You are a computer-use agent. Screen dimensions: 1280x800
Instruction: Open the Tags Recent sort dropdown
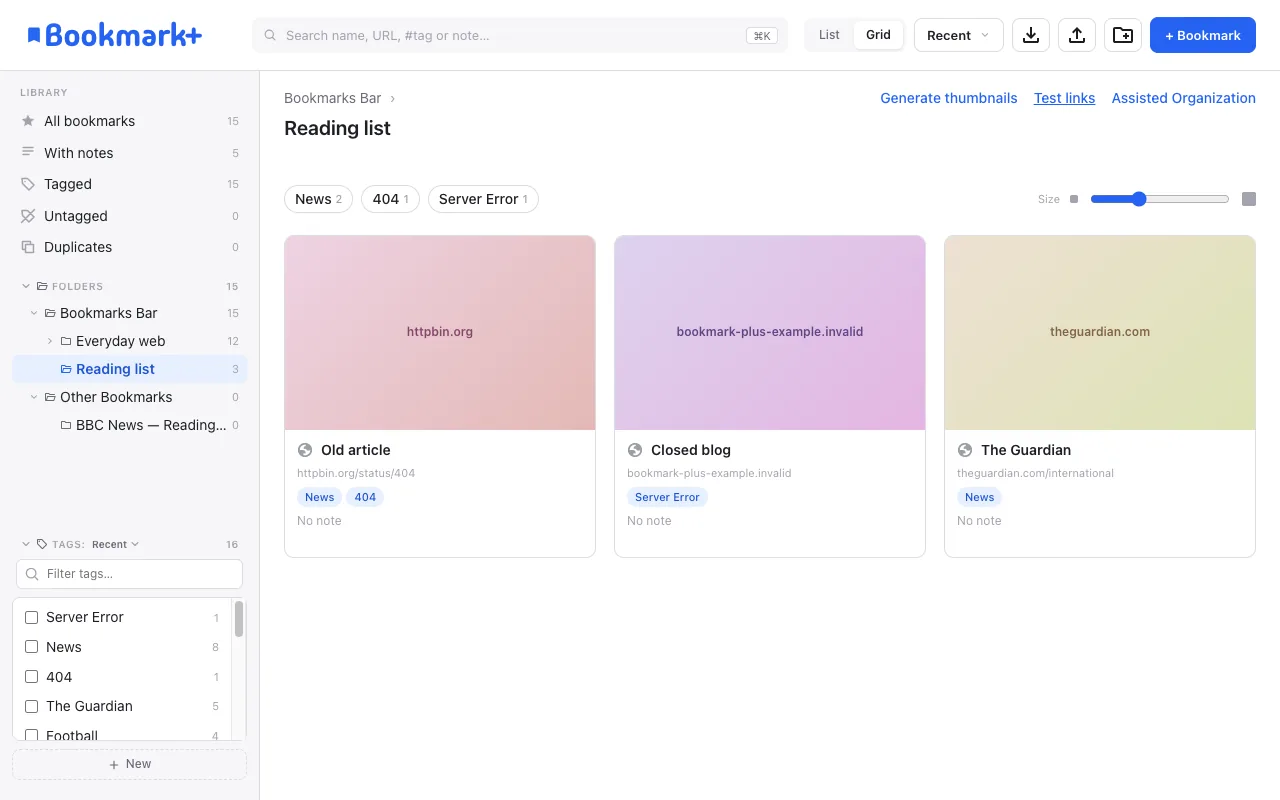(115, 545)
